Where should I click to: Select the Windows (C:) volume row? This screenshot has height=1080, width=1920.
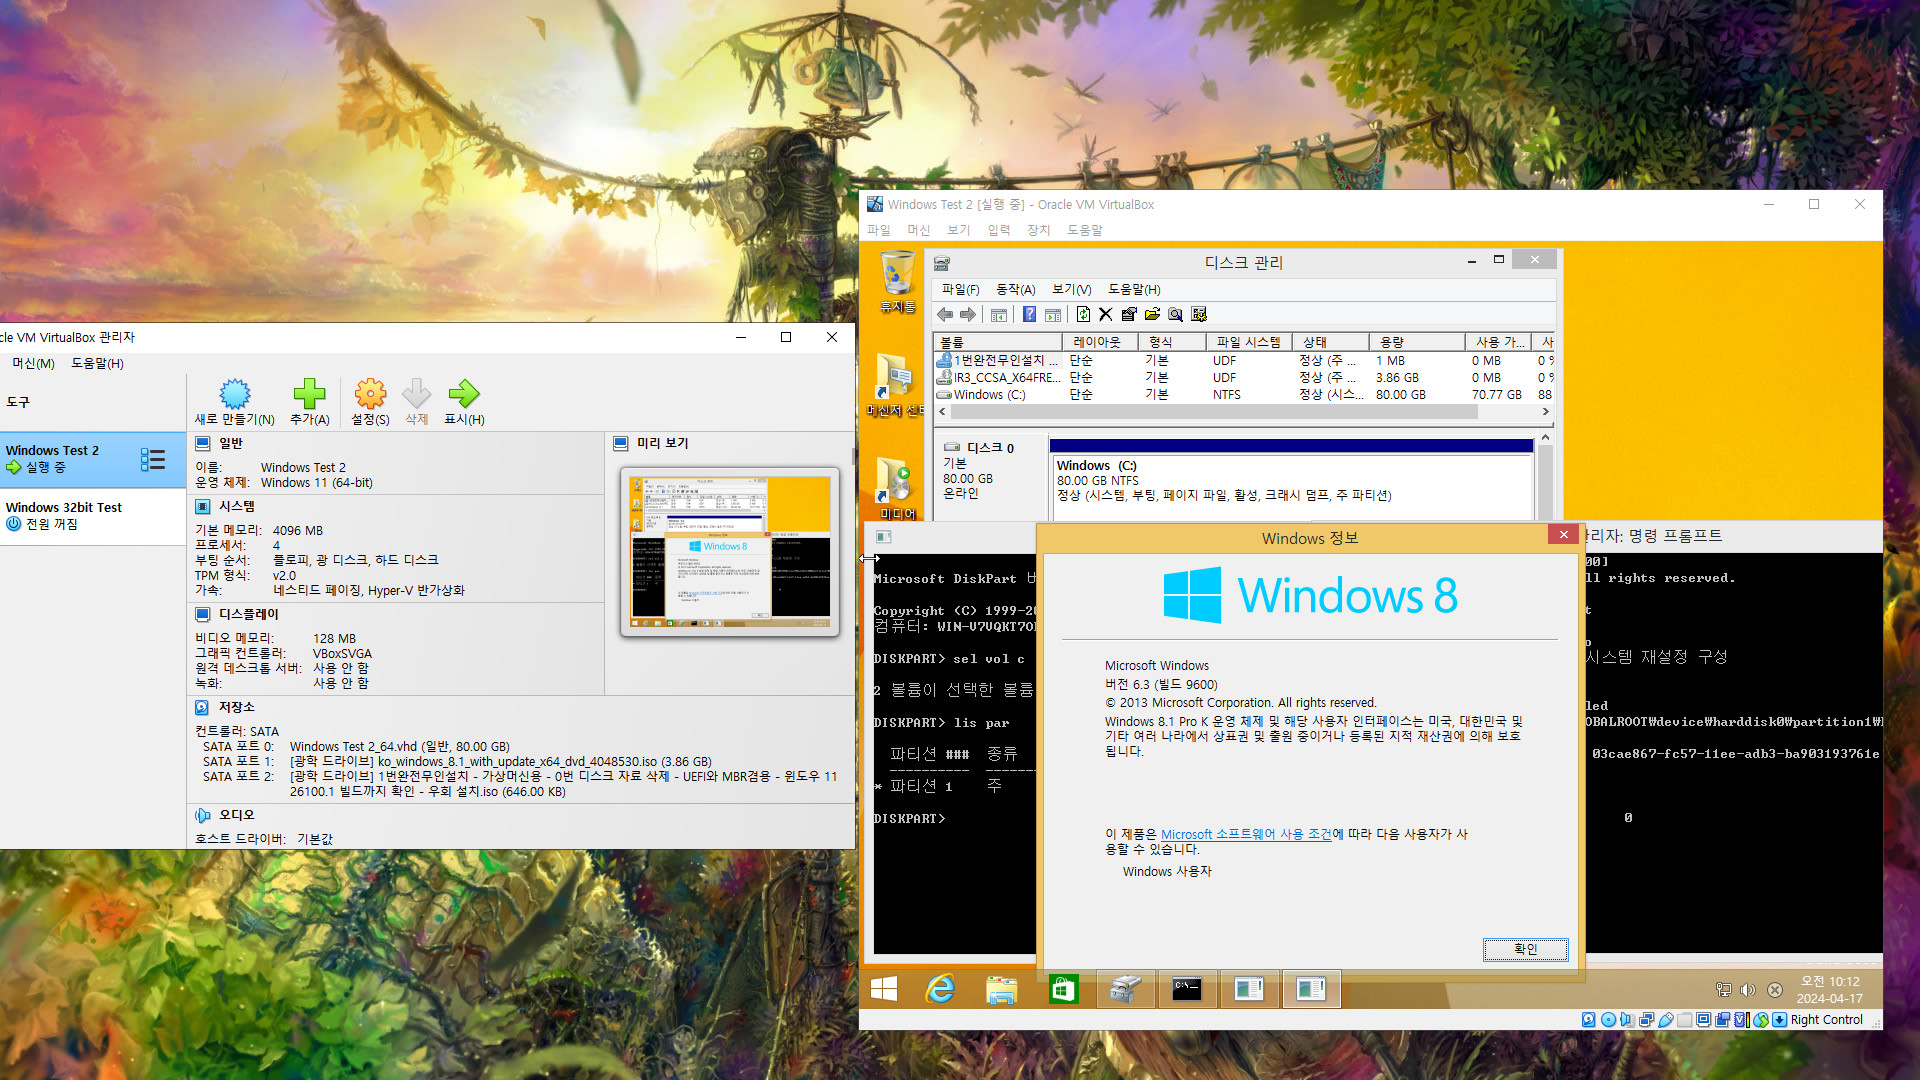[x=1244, y=395]
